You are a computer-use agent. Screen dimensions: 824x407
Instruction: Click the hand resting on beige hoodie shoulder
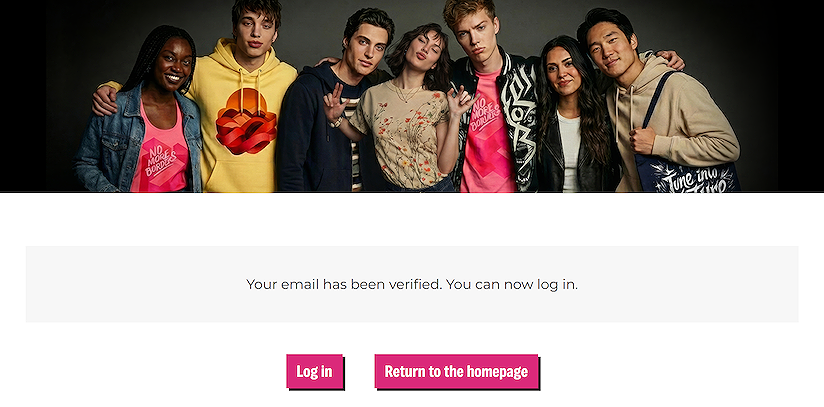[668, 59]
